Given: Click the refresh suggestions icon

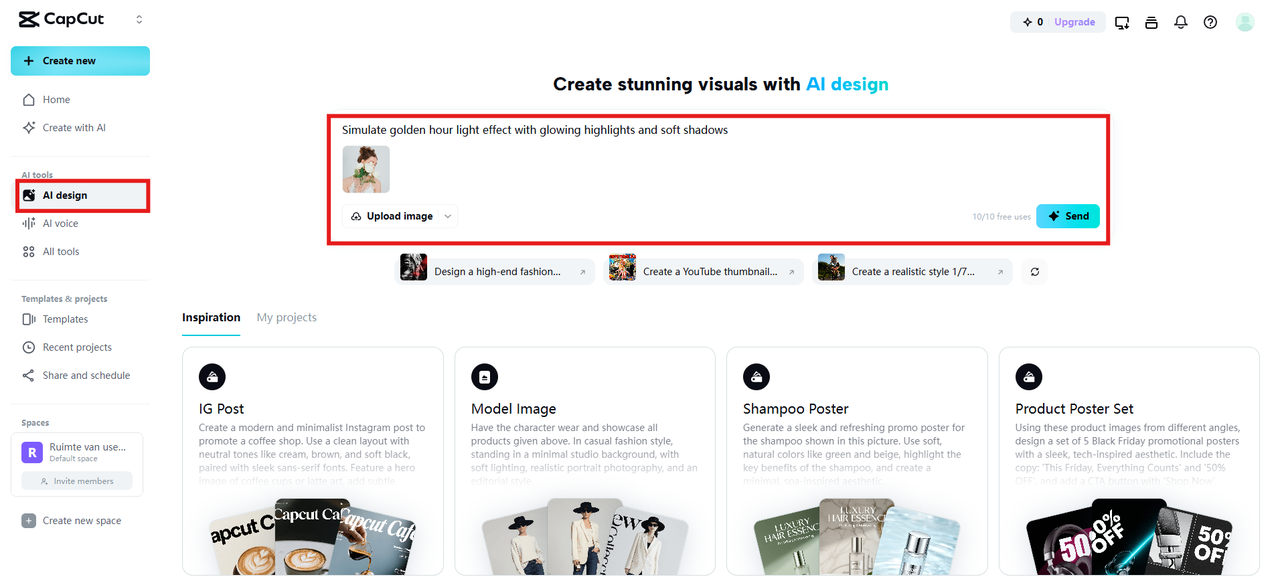Looking at the screenshot, I should click(1034, 271).
